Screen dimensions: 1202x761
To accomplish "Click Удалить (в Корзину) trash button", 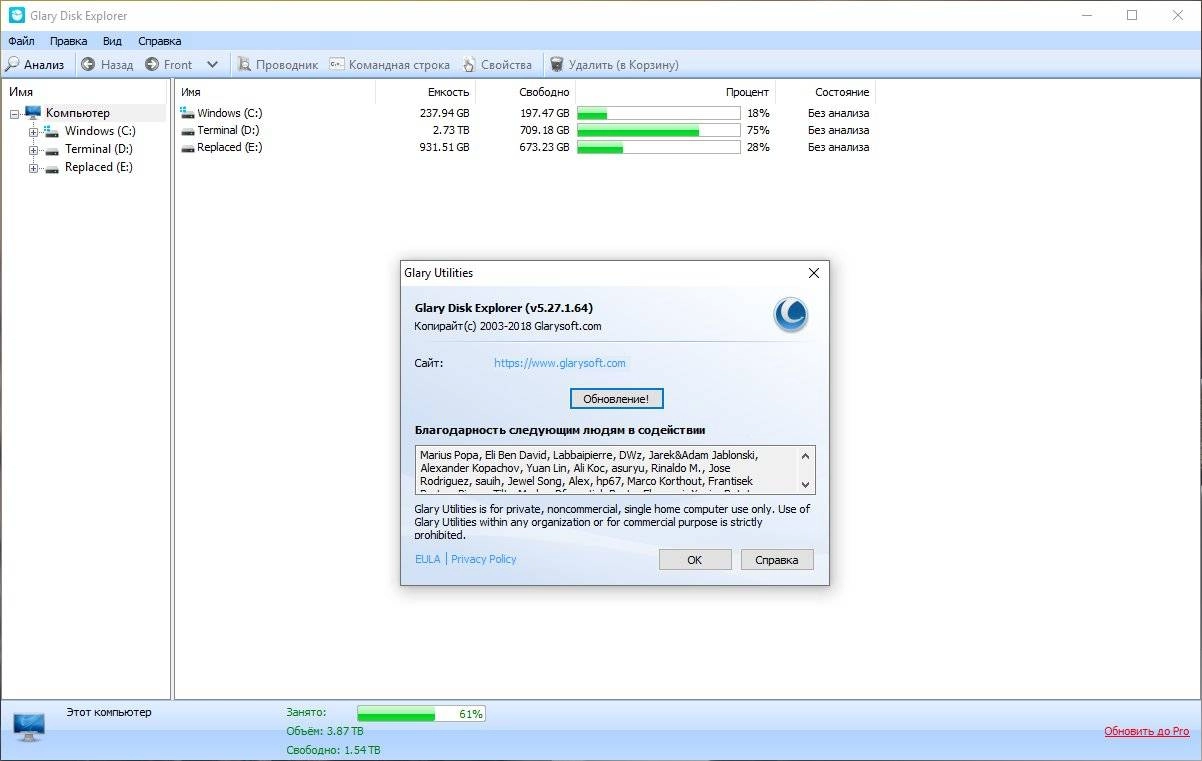I will coord(614,64).
